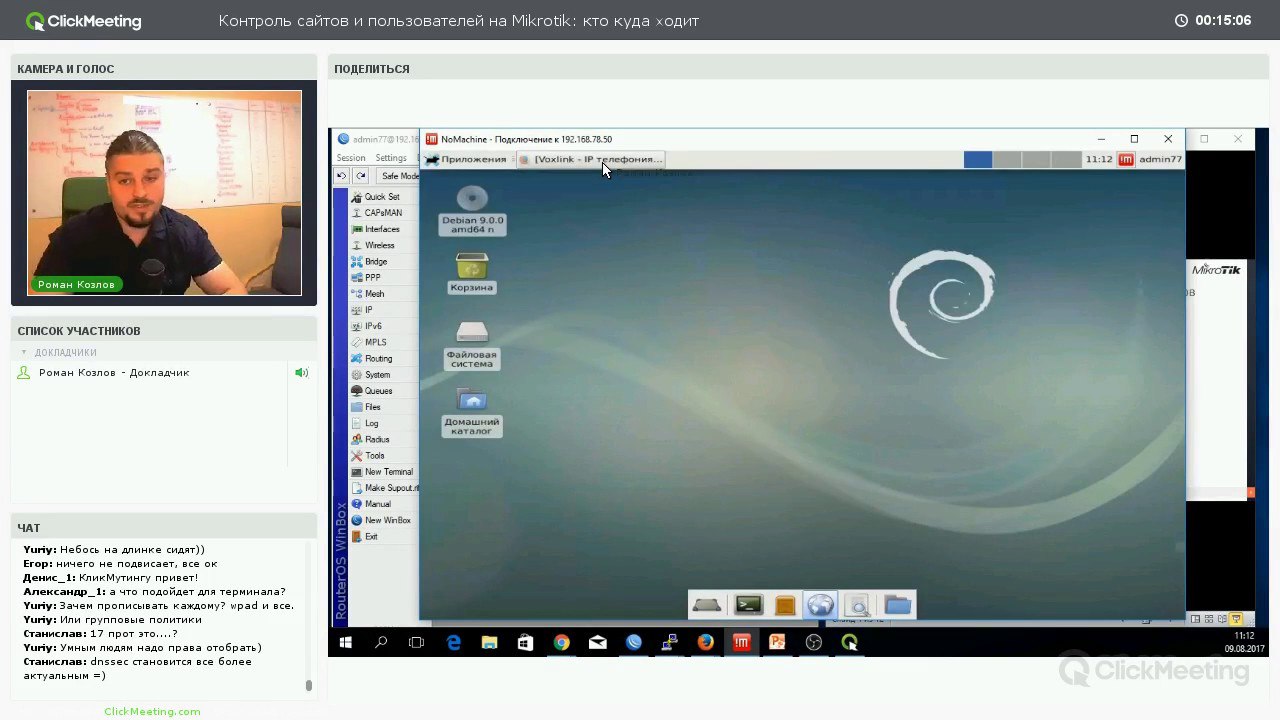The width and height of the screenshot is (1280, 720).
Task: Click NoMachine icon in Debian panel
Action: 1126,159
